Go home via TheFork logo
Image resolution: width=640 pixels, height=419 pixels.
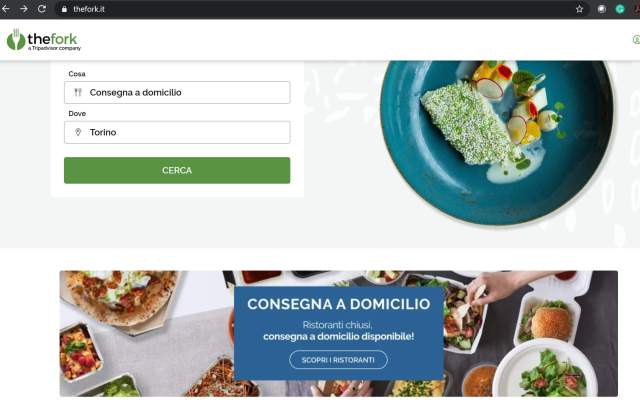[44, 40]
